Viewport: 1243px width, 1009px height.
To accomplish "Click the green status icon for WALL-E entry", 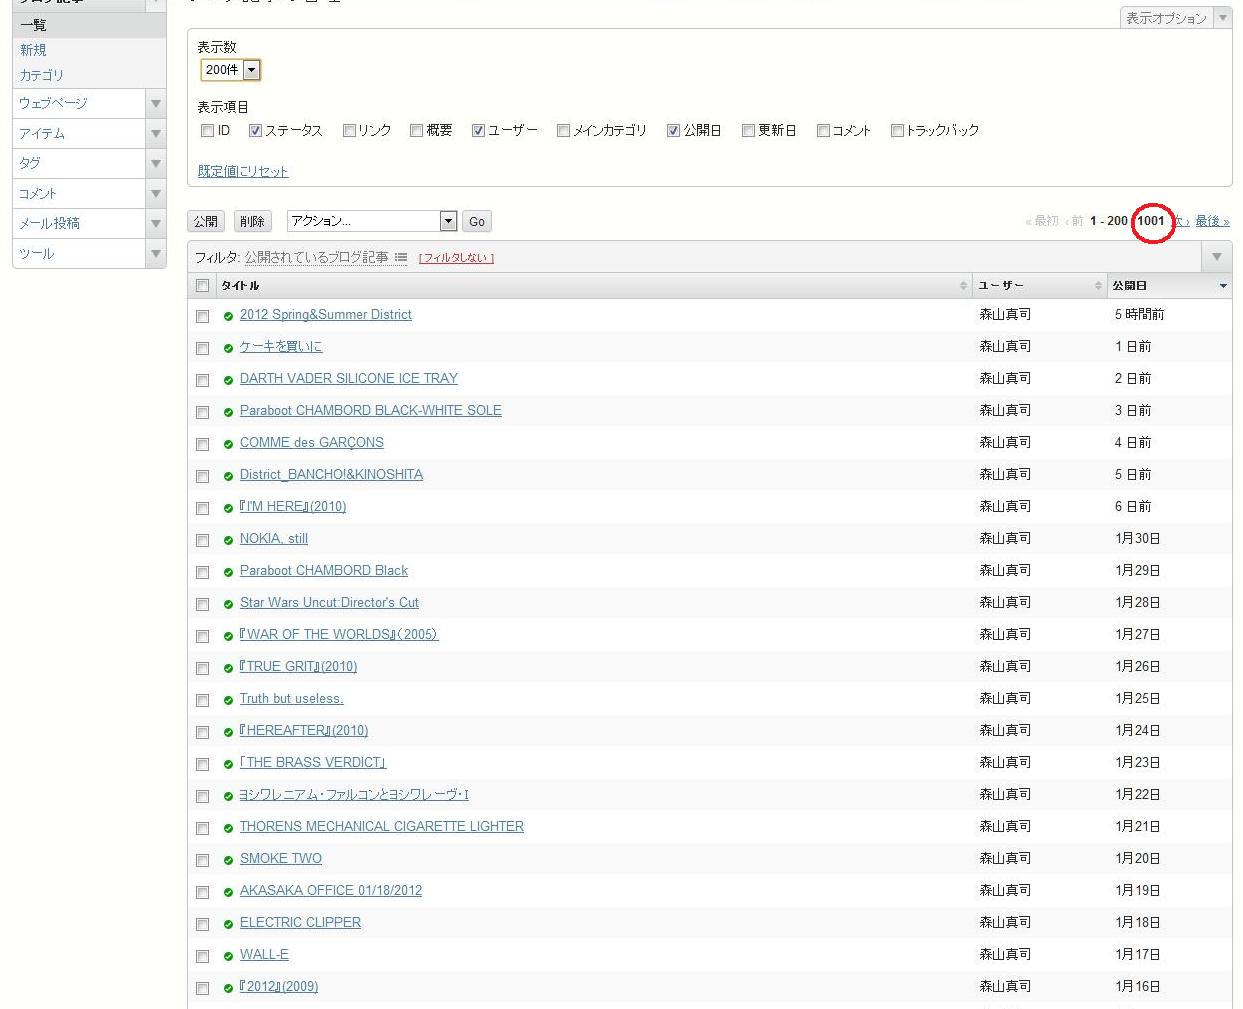I will (x=228, y=956).
